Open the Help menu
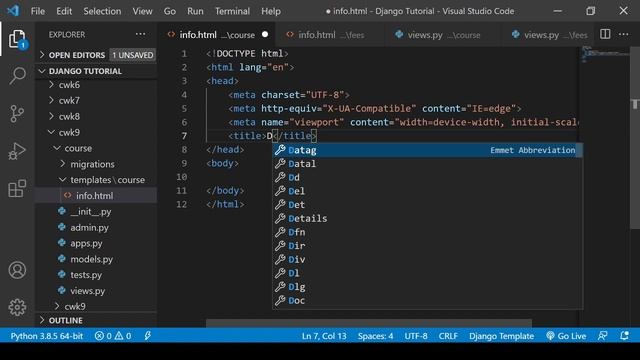 [x=271, y=11]
